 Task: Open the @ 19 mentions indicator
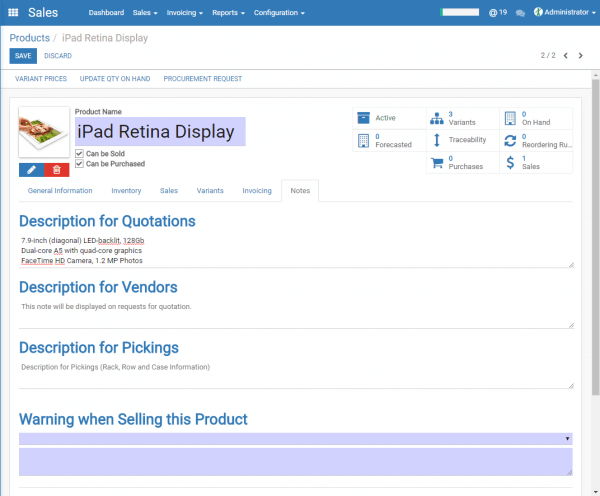(x=498, y=13)
